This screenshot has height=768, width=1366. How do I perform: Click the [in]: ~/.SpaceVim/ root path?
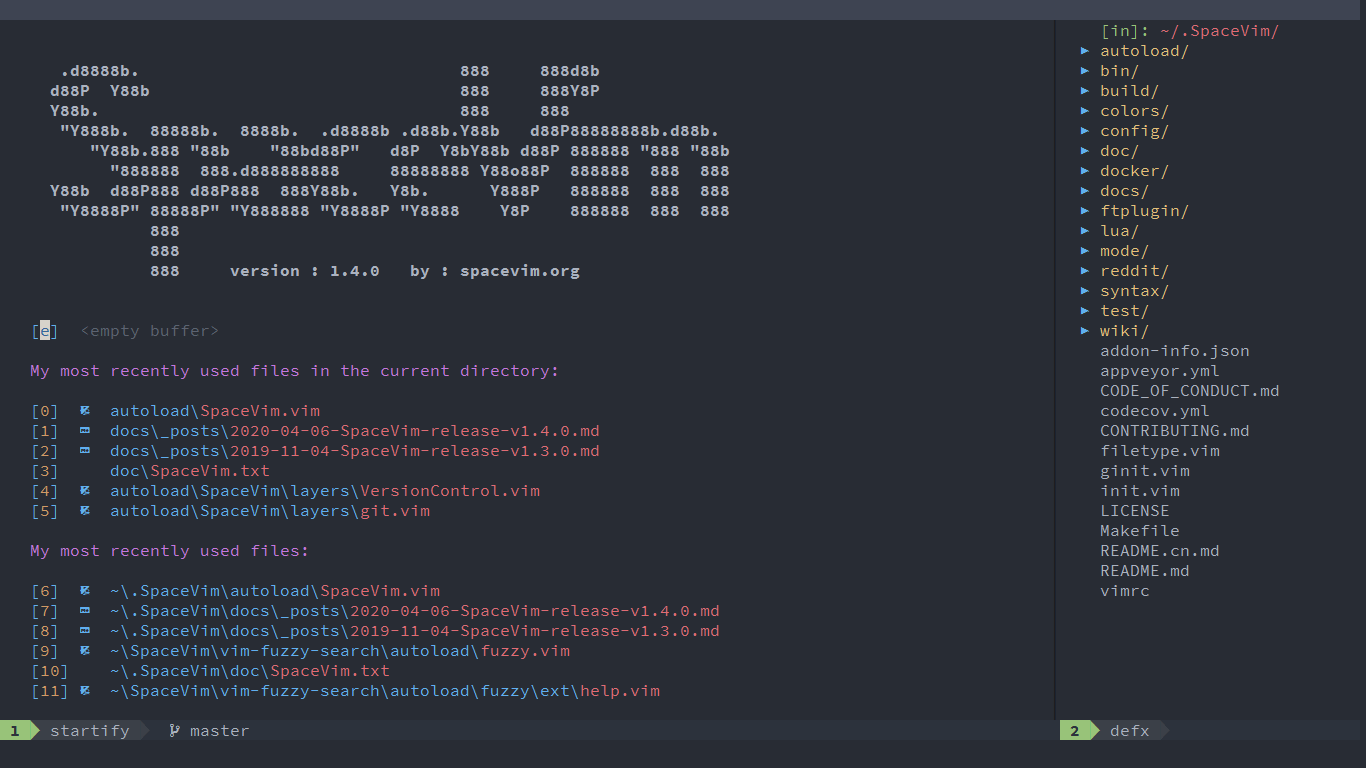[x=1189, y=30]
